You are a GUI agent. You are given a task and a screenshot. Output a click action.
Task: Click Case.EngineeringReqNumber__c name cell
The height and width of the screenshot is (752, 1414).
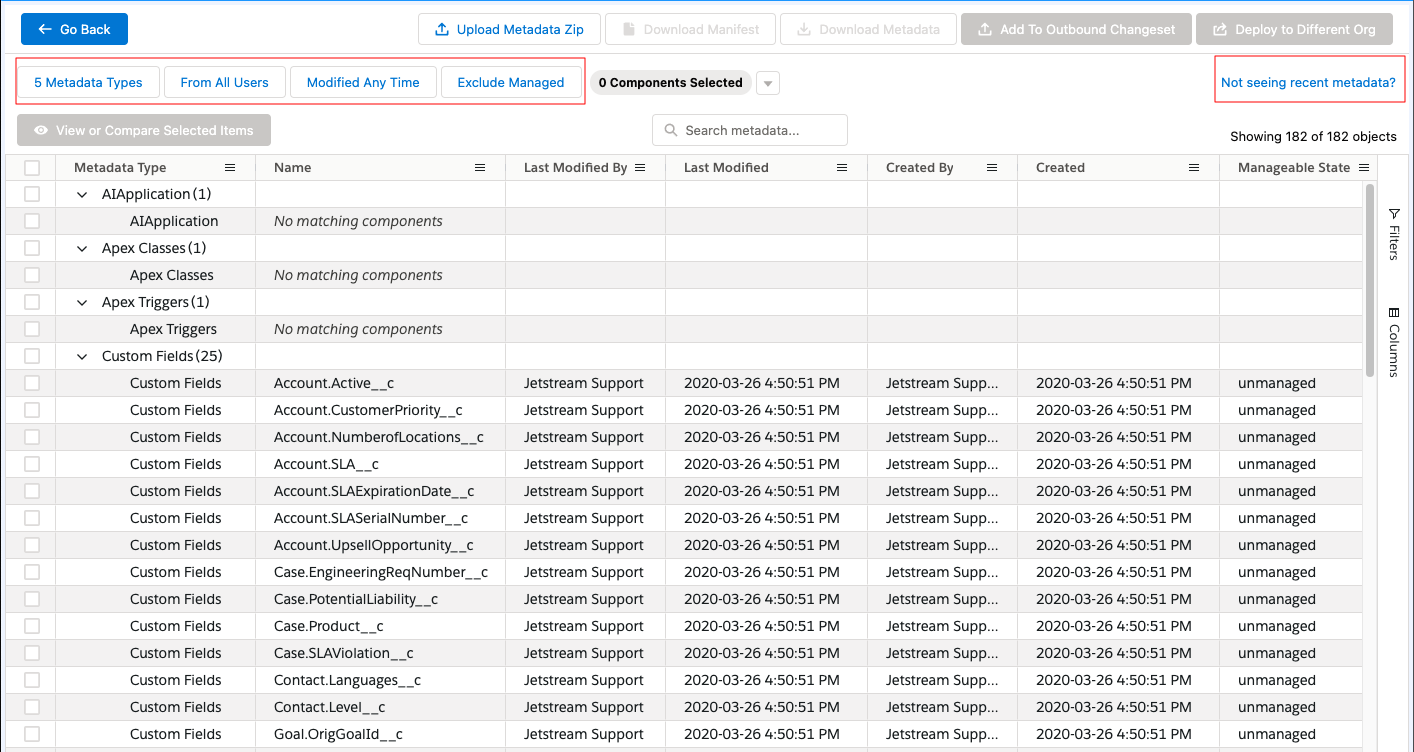[380, 572]
